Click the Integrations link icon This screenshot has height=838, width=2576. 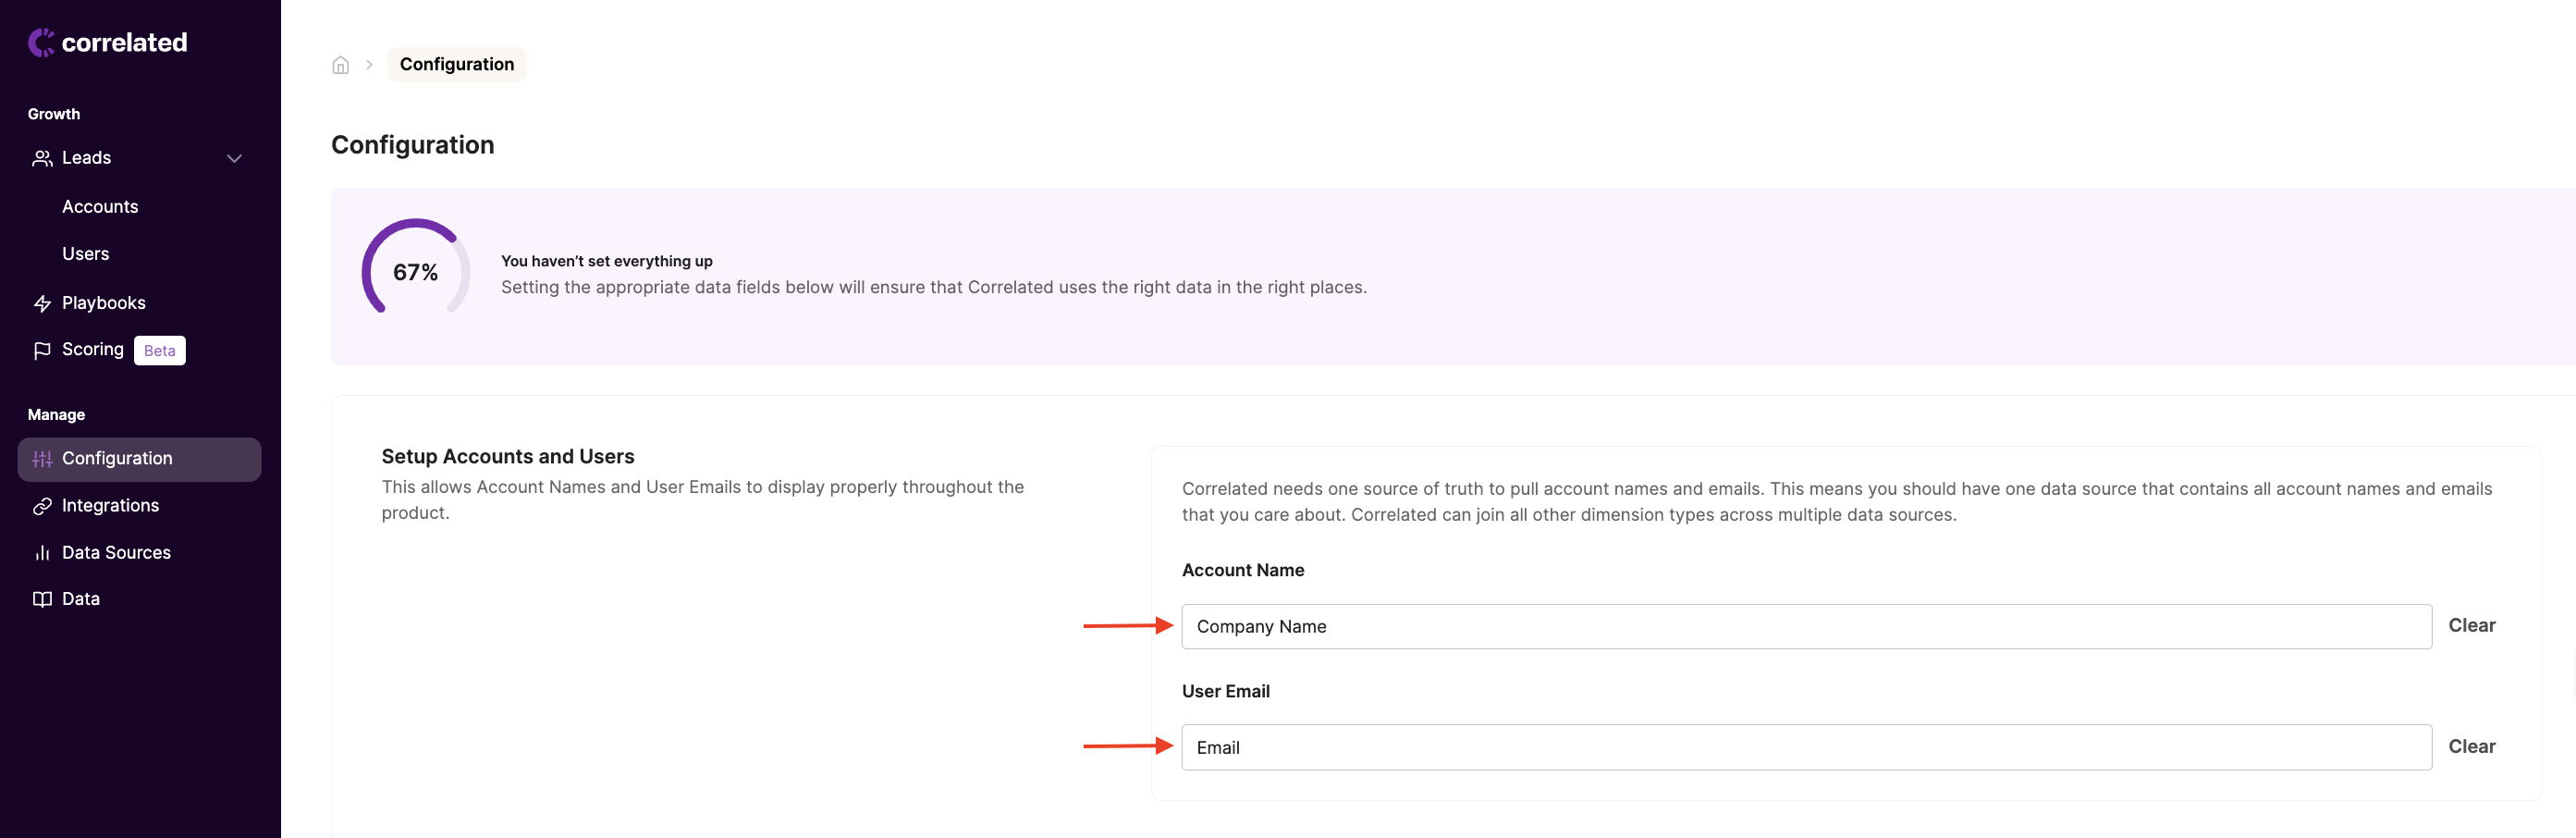click(42, 506)
